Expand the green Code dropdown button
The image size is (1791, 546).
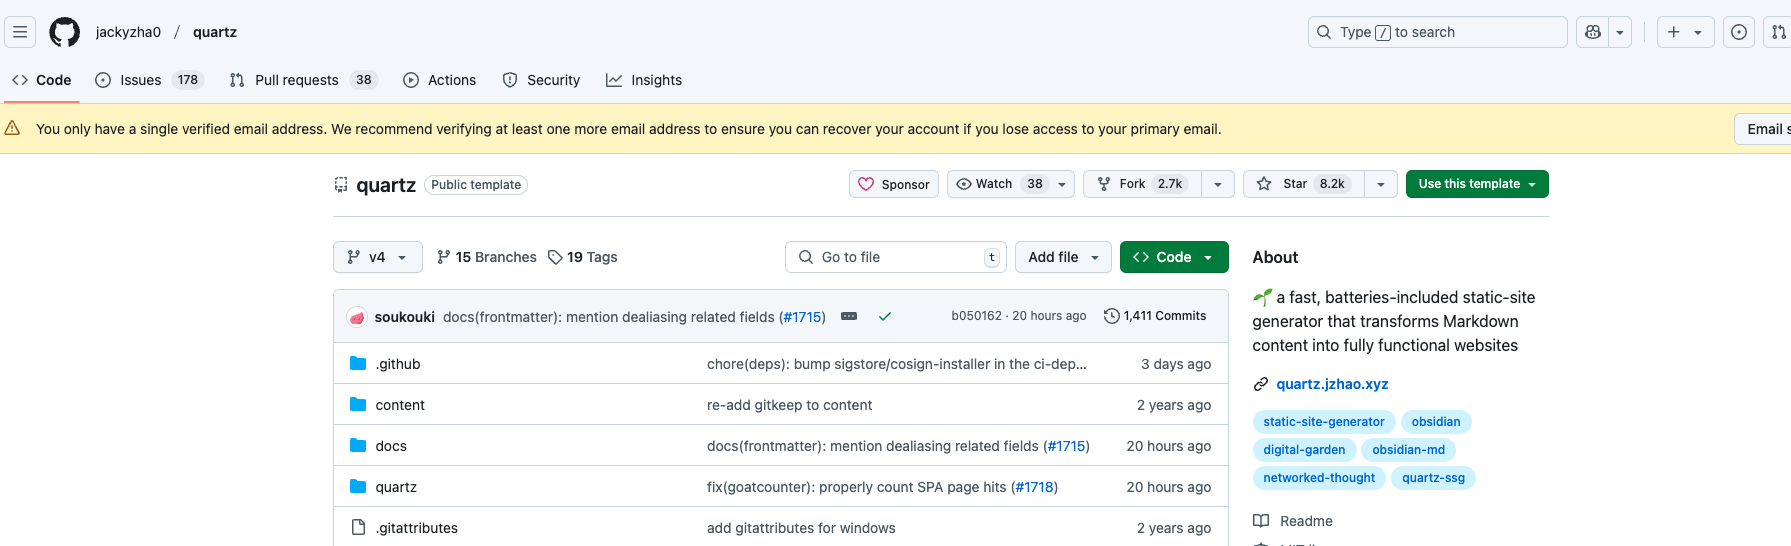(1173, 257)
